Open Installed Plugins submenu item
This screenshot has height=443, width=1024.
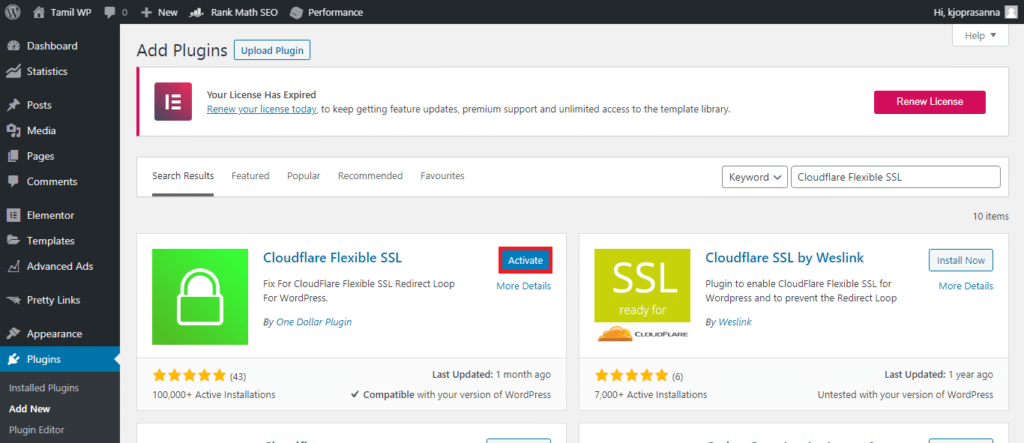(x=44, y=387)
